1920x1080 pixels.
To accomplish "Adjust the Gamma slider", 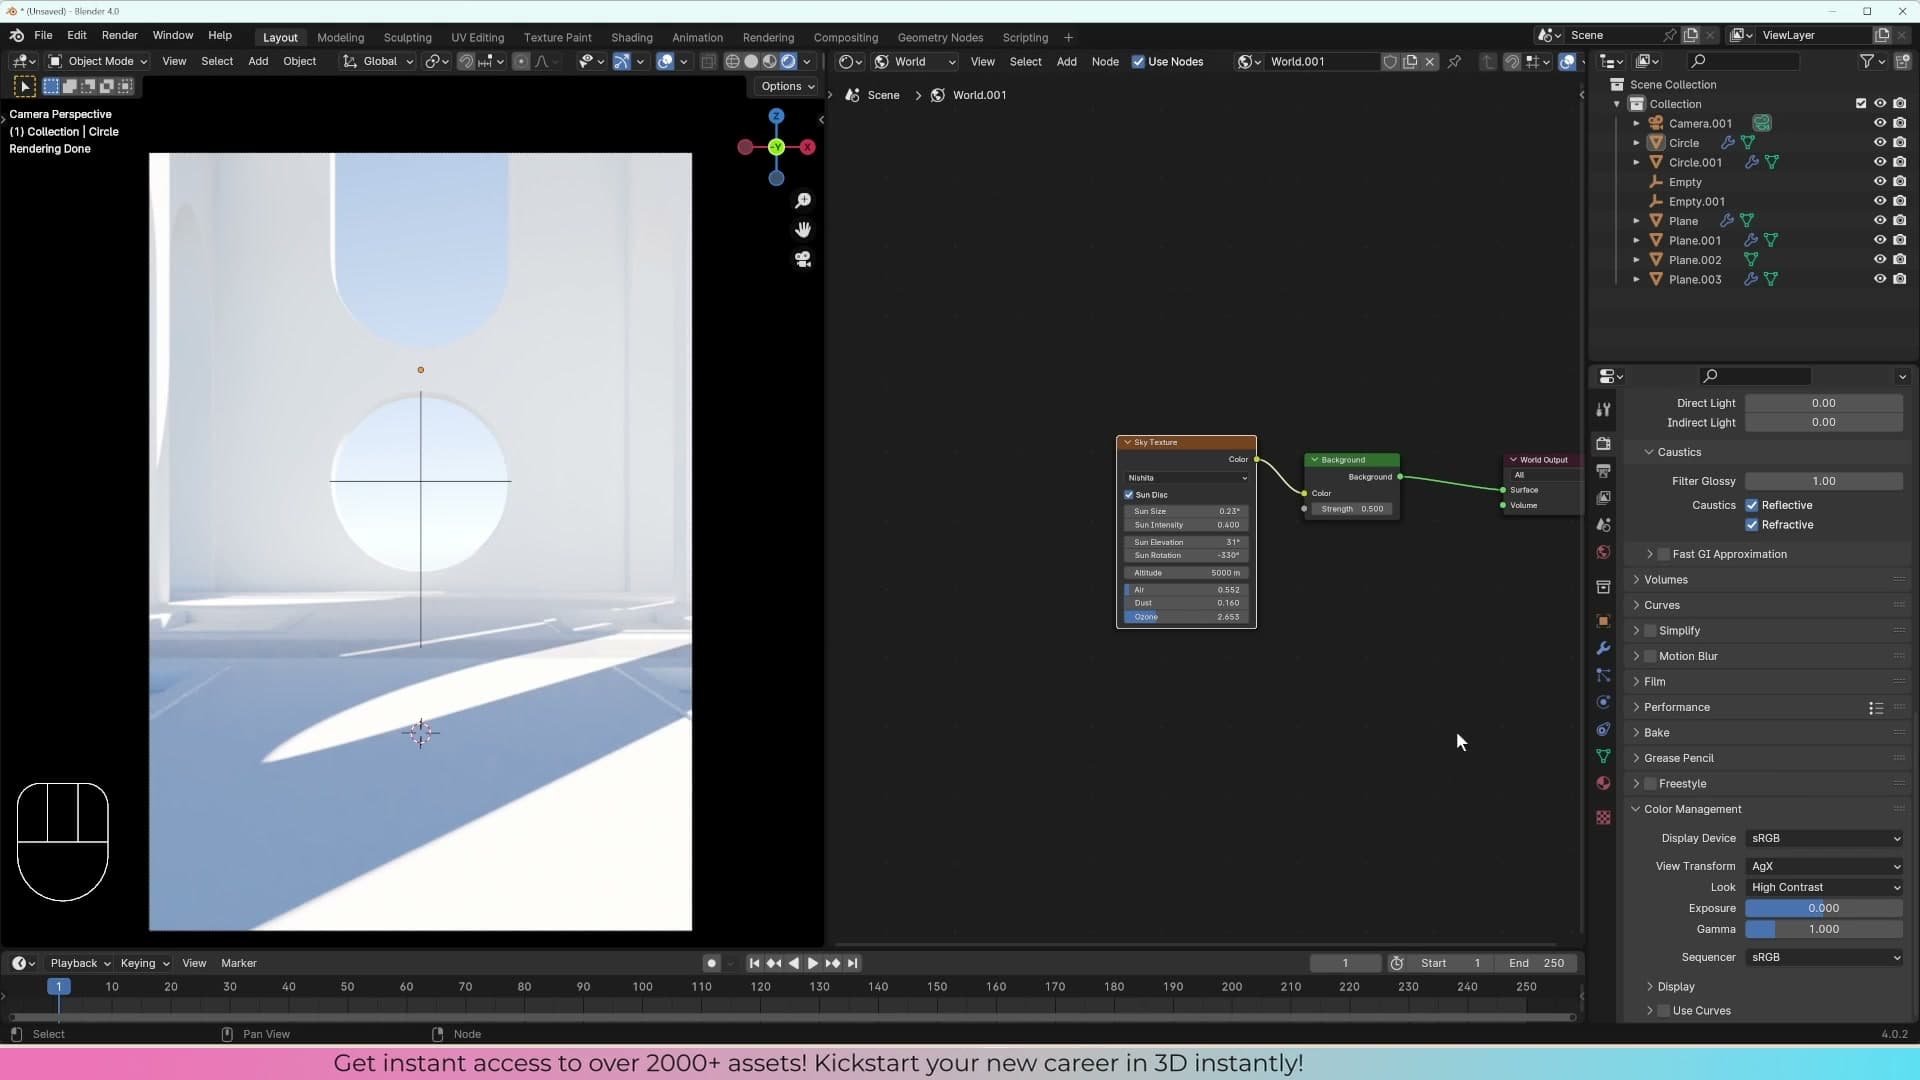I will (x=1824, y=929).
